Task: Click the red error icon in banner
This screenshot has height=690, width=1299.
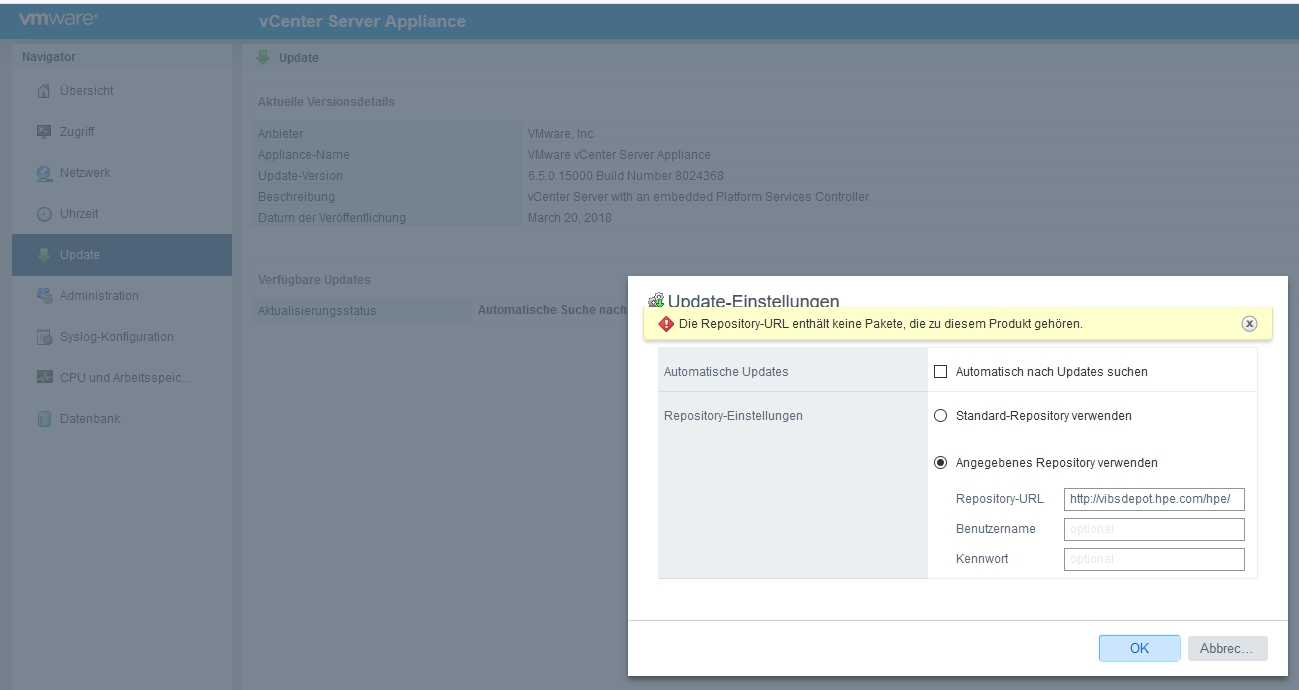Action: [666, 324]
